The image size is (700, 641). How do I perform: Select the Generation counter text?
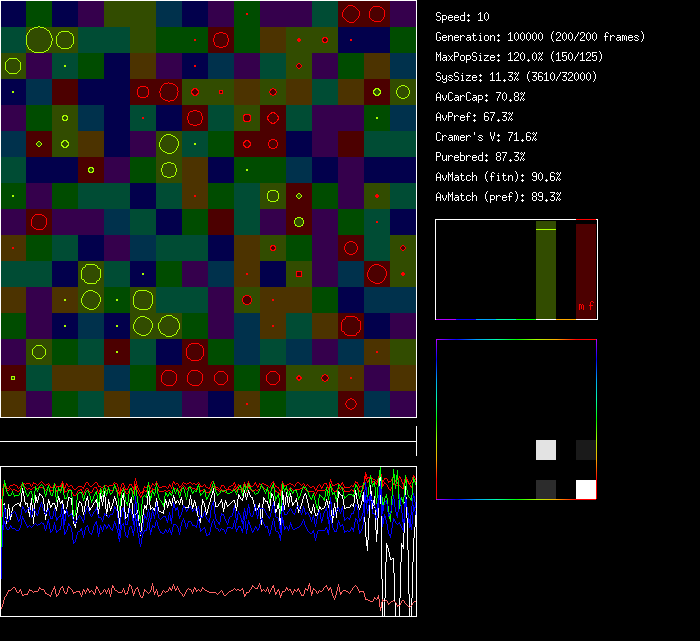[540, 37]
